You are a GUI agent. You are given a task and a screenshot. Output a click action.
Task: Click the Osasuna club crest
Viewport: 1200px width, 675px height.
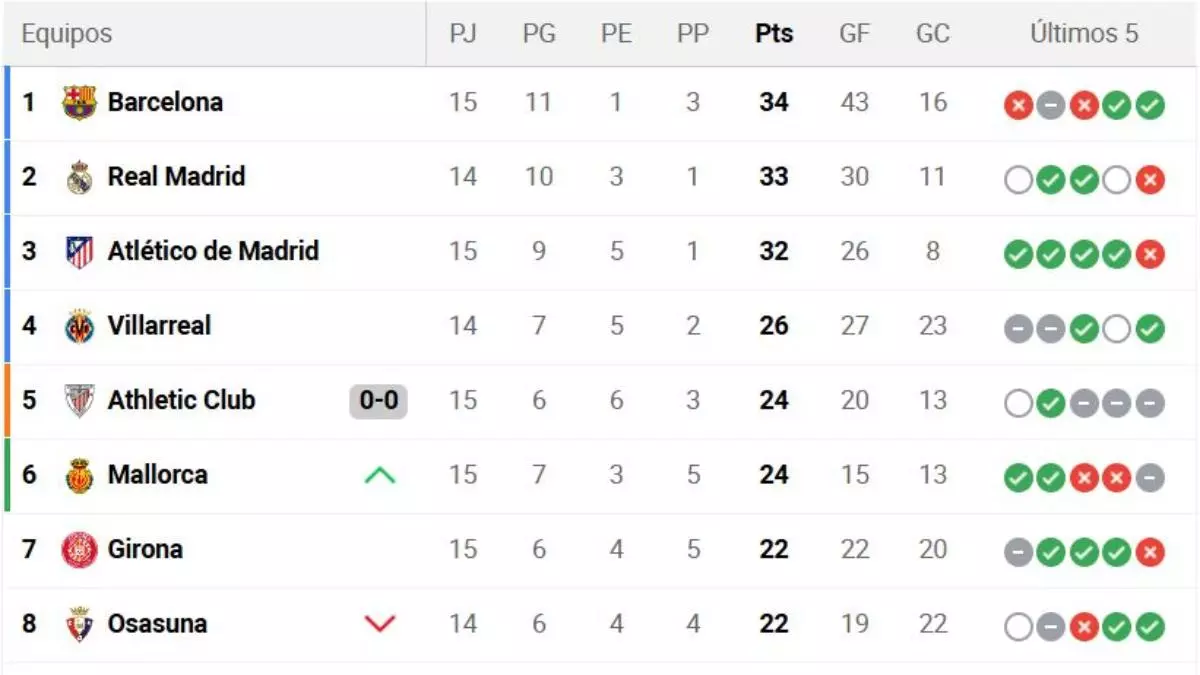[x=77, y=623]
